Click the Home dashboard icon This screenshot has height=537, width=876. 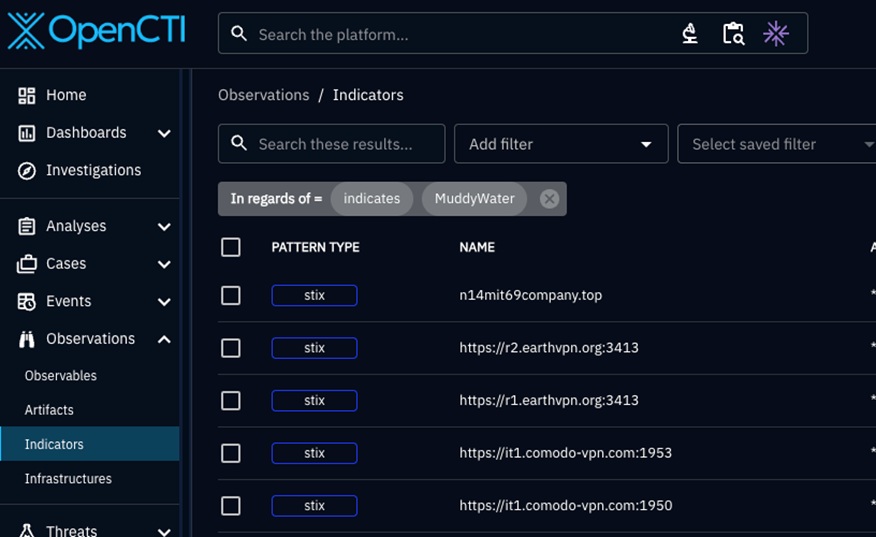click(x=26, y=96)
